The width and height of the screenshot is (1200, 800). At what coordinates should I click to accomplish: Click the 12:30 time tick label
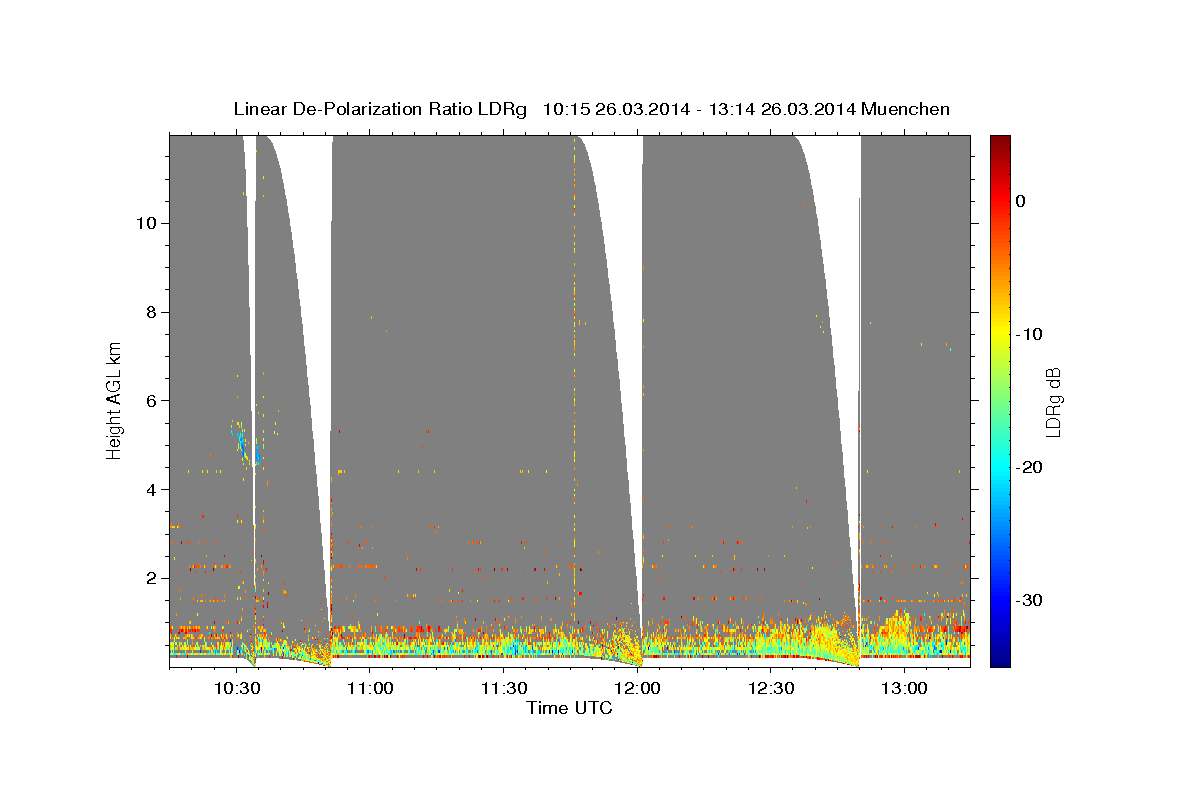tap(772, 688)
